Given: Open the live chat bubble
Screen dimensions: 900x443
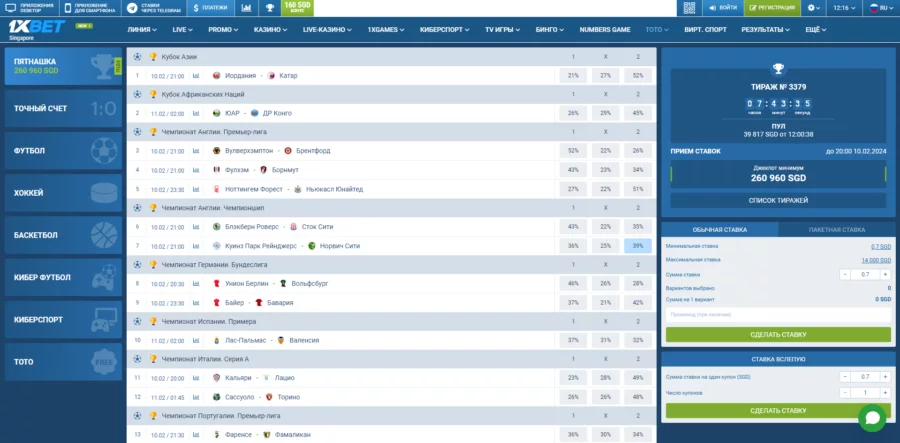Looking at the screenshot, I should (872, 418).
